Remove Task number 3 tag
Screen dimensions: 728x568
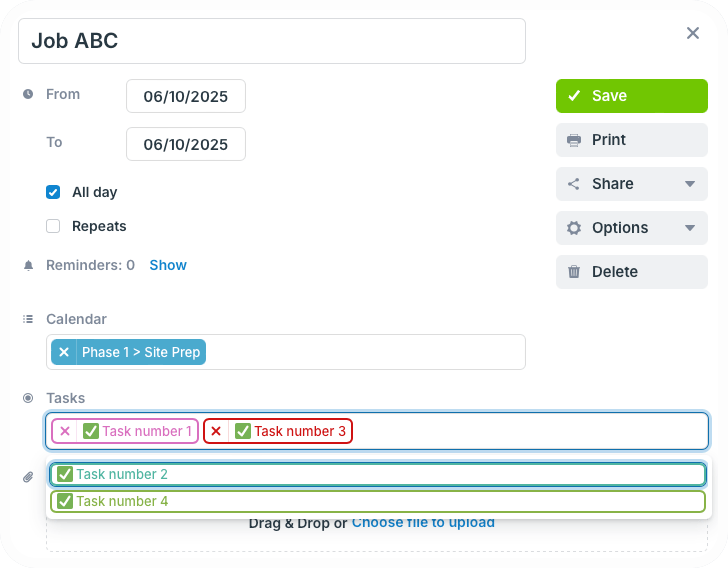216,431
